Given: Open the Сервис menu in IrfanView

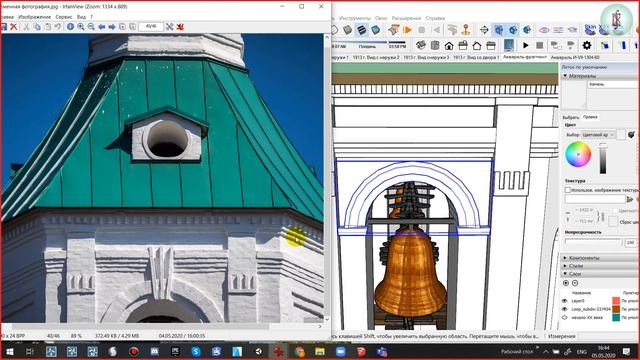Looking at the screenshot, I should click(64, 17).
